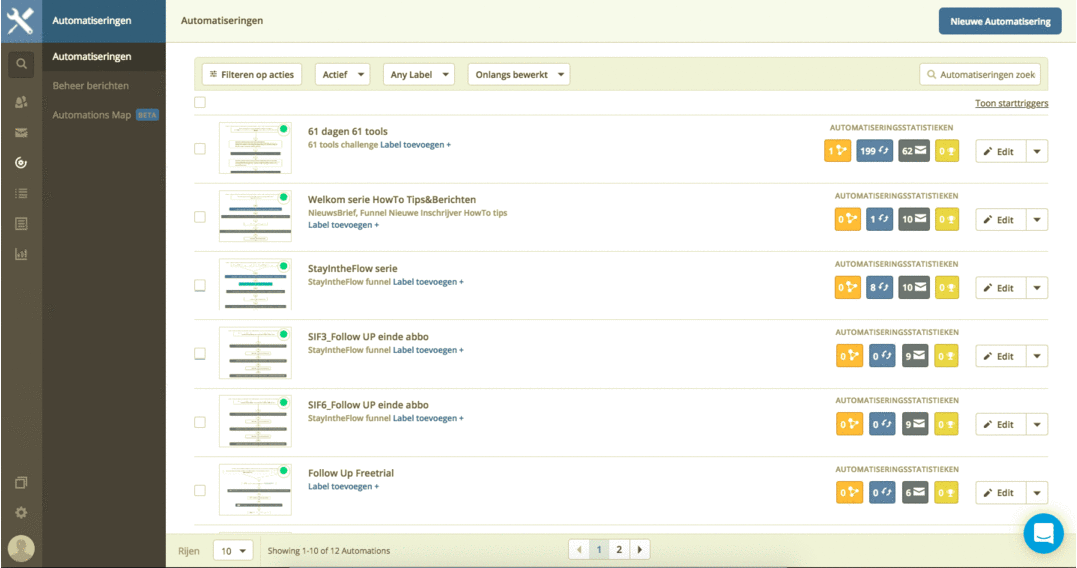Go to Automations Map menu item

coord(92,115)
